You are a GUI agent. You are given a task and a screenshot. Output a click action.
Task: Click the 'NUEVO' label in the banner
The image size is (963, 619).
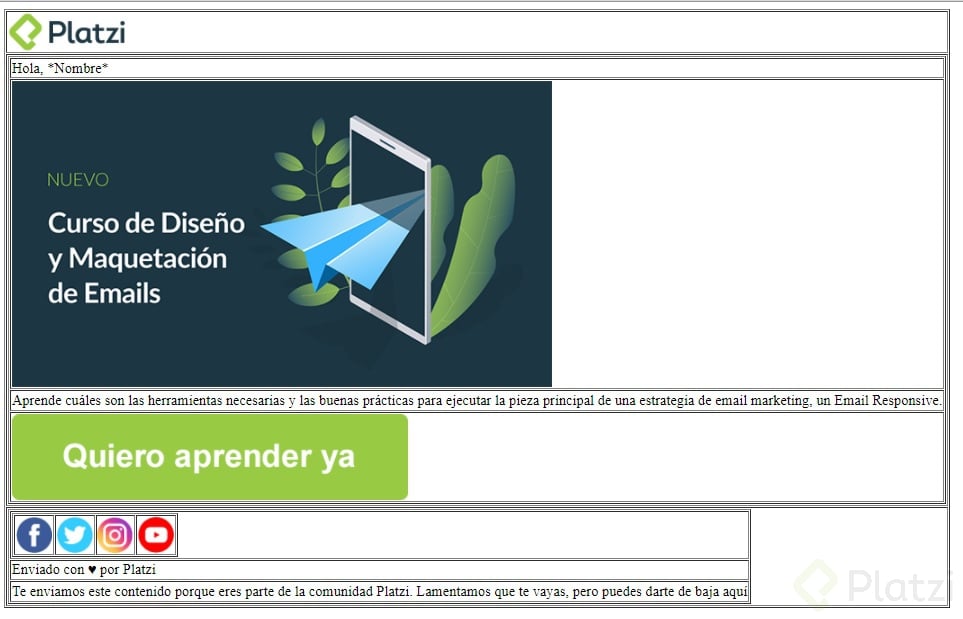point(79,180)
